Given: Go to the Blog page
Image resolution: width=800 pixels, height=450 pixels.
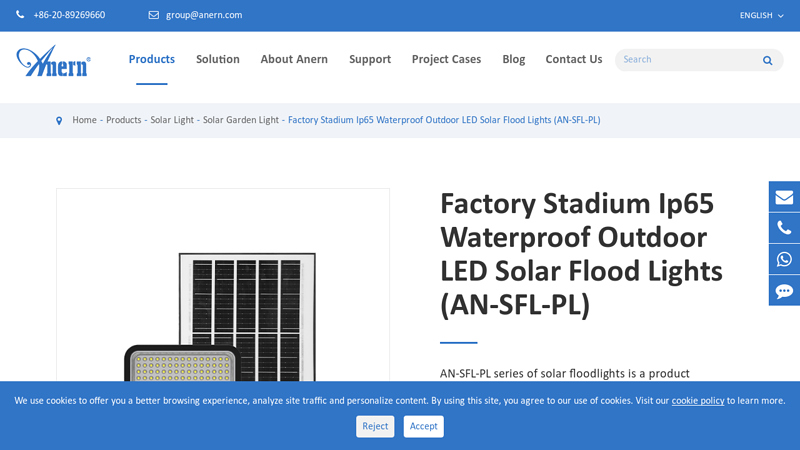Looking at the screenshot, I should click(x=513, y=59).
